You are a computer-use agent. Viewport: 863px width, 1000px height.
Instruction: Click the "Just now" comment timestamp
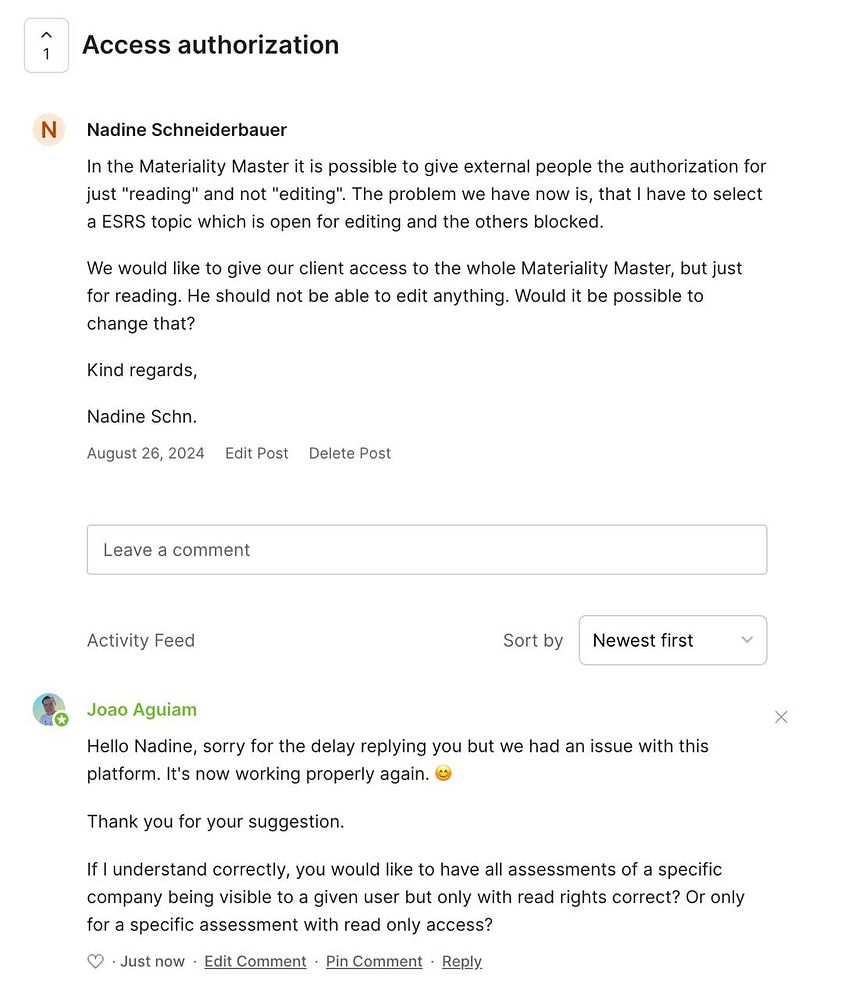click(x=153, y=962)
